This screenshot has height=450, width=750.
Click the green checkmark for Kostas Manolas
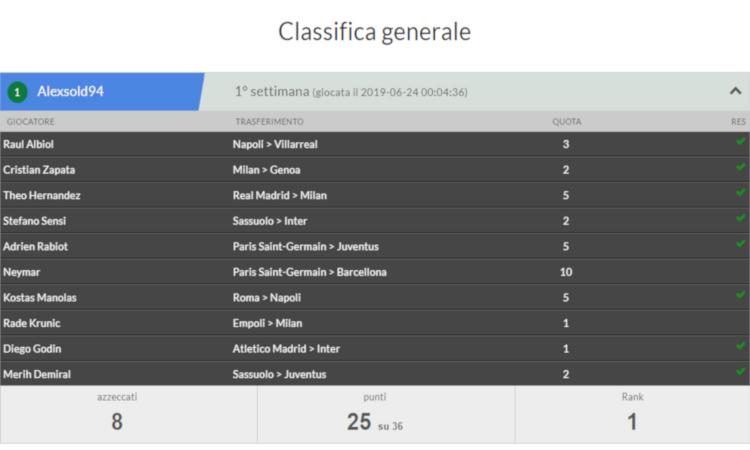[740, 295]
